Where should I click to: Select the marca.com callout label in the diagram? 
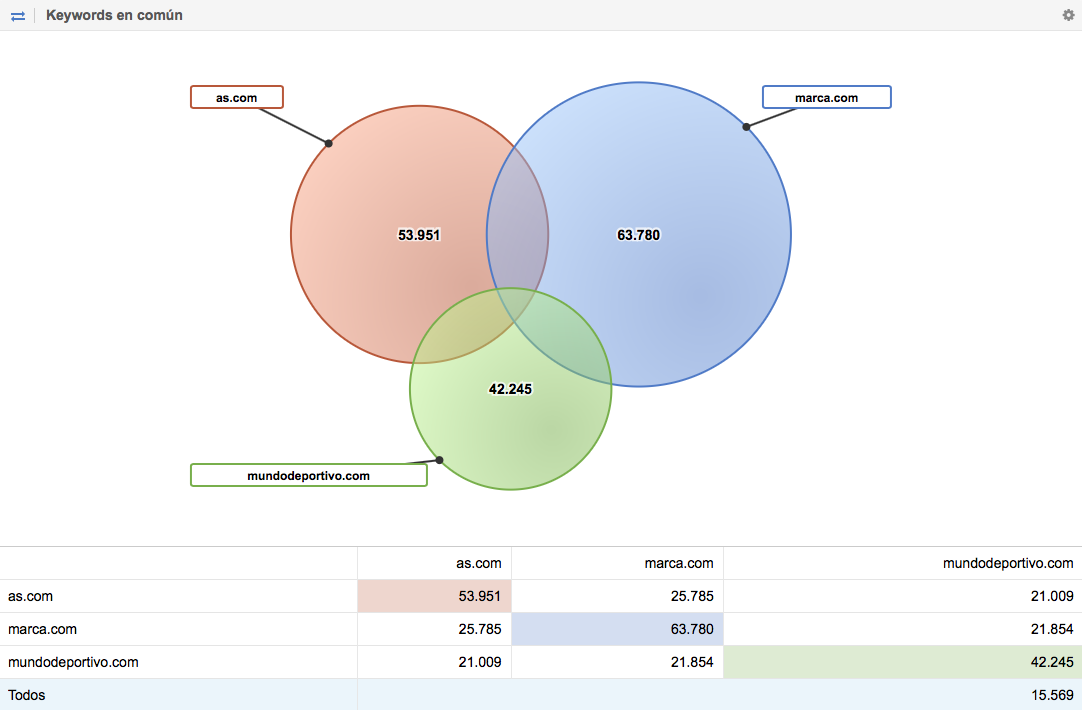click(826, 97)
